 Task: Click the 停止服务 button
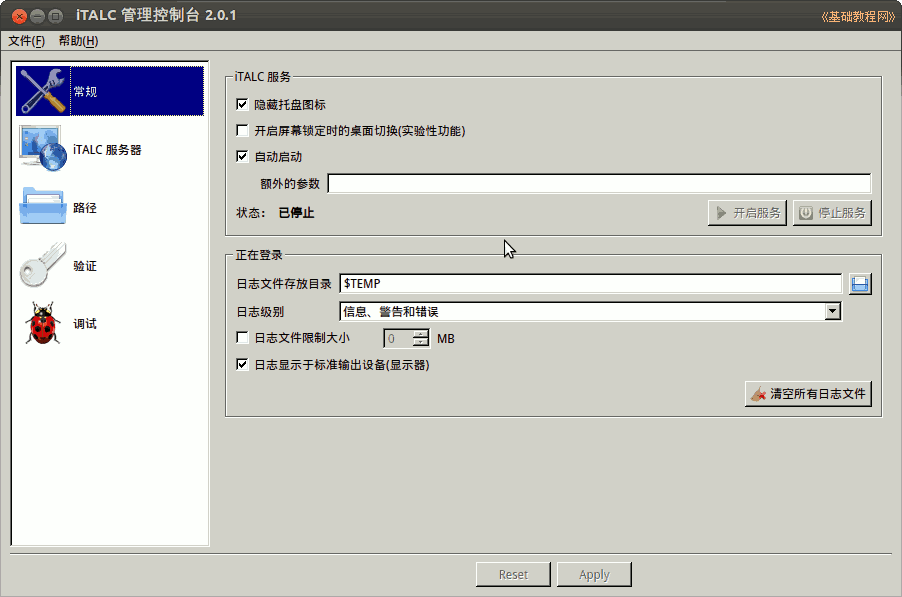click(832, 213)
